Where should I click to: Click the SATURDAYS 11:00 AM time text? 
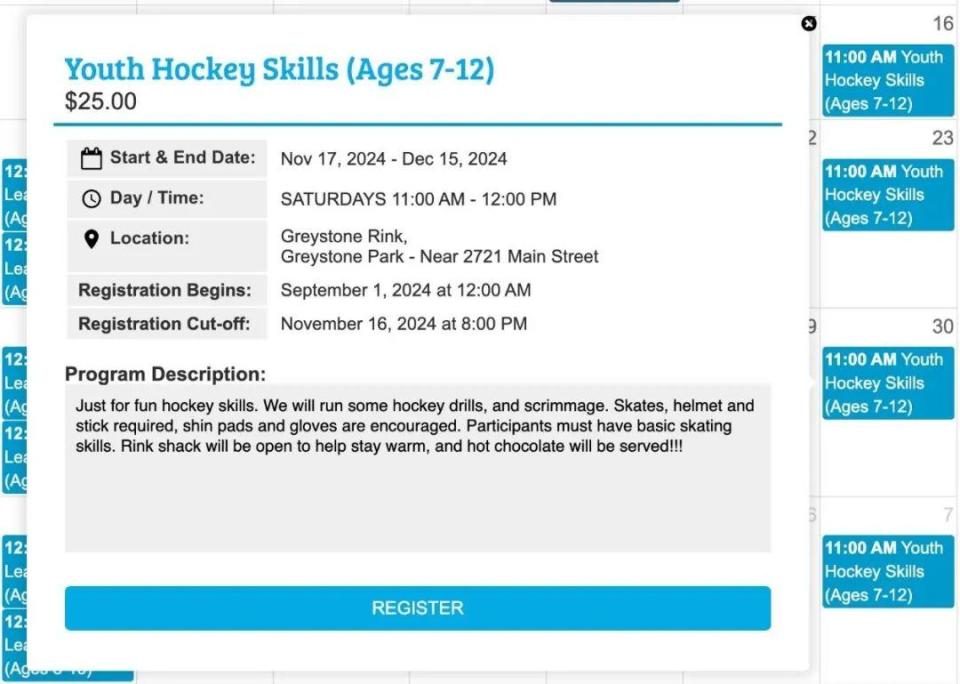pos(418,199)
